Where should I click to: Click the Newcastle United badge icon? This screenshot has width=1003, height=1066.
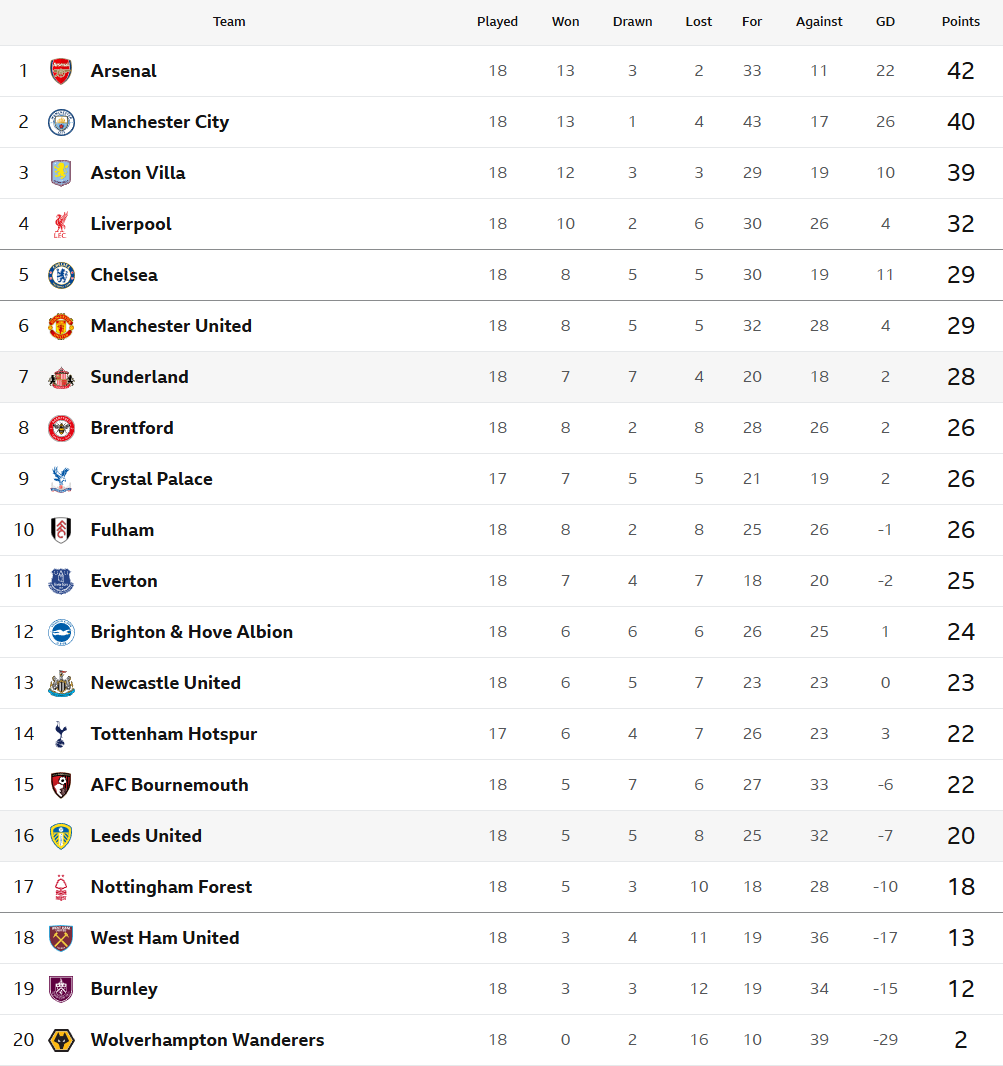pyautogui.click(x=61, y=683)
